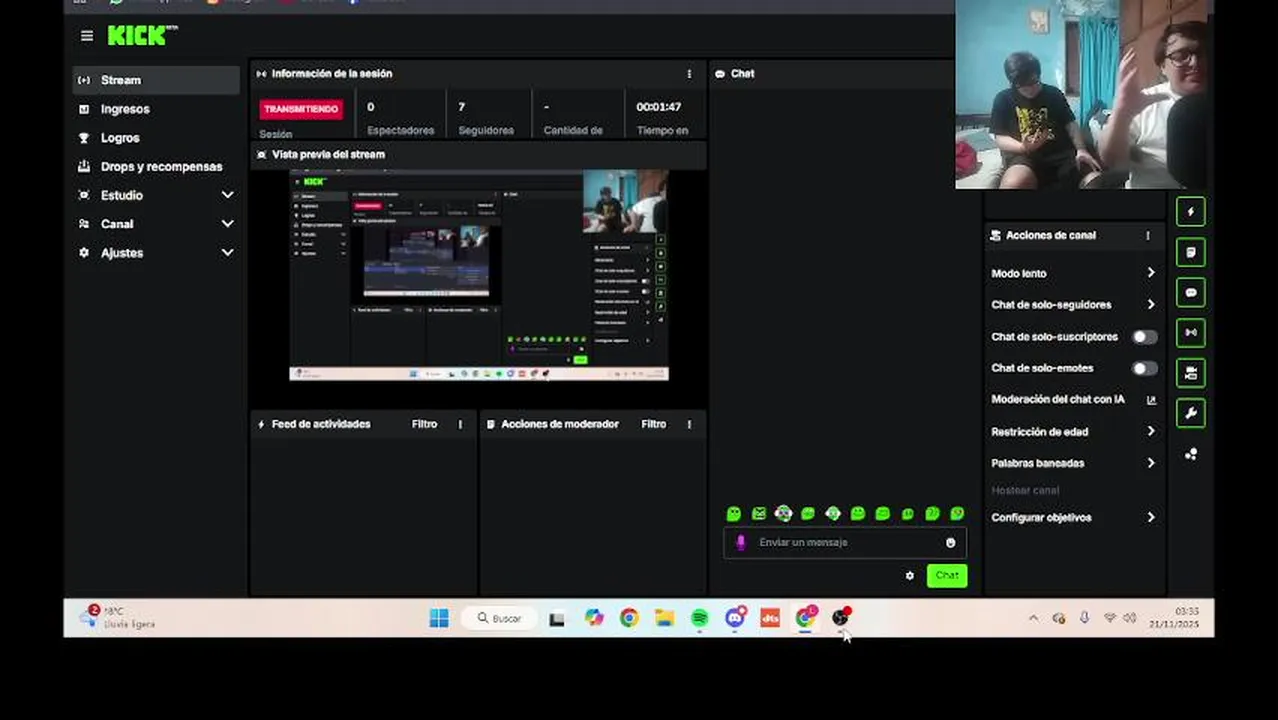Click the purple microphone icon in chat box
The height and width of the screenshot is (720, 1278).
click(740, 542)
